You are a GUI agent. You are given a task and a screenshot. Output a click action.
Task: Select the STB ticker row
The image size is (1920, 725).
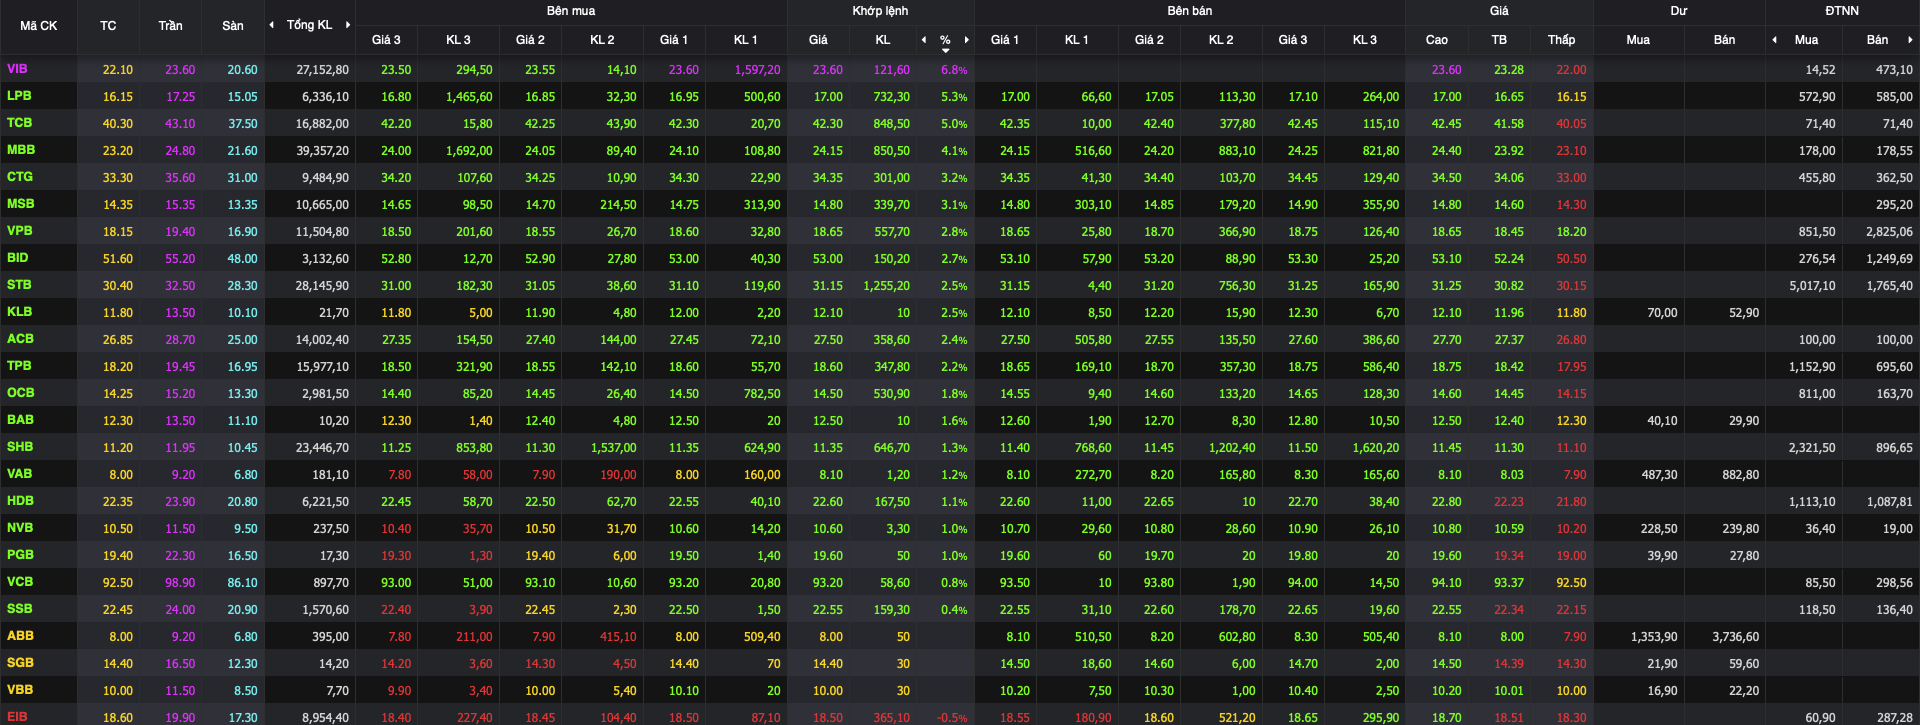click(19, 285)
